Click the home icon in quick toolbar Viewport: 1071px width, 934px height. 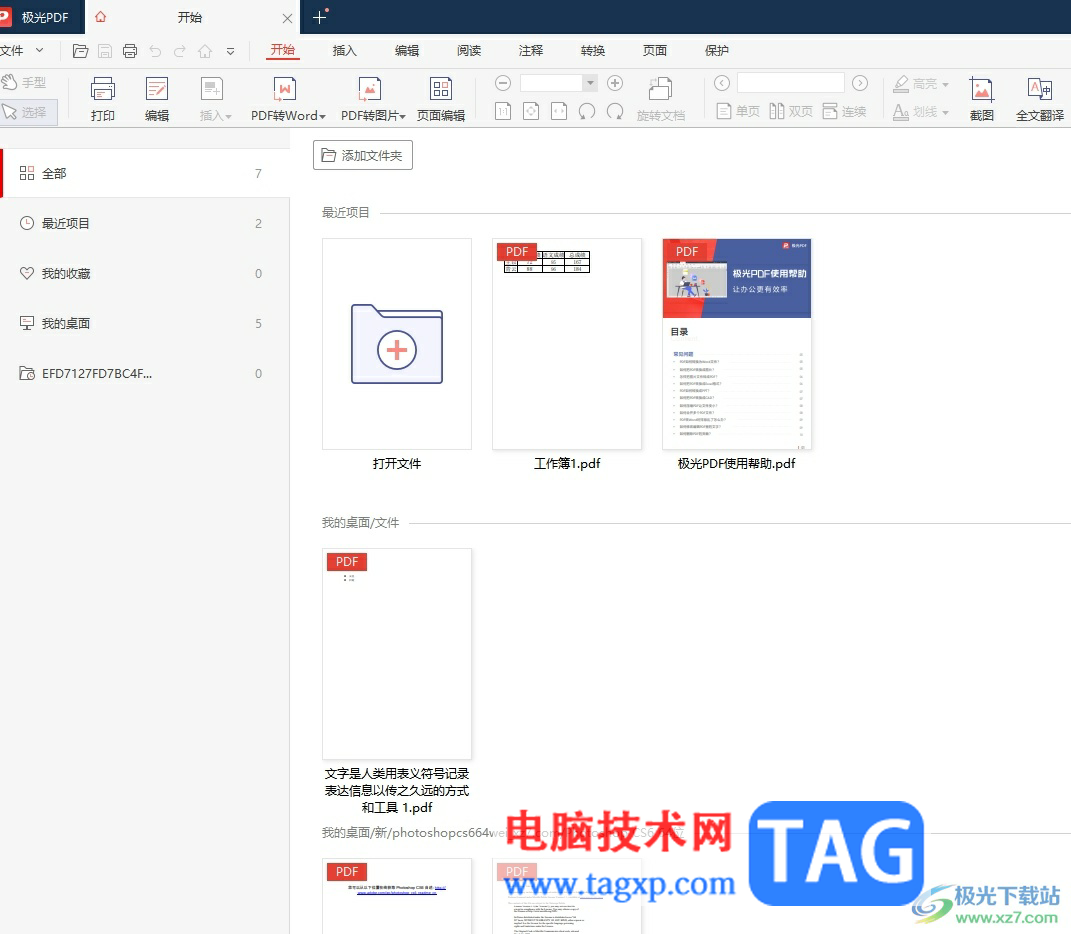tap(205, 51)
